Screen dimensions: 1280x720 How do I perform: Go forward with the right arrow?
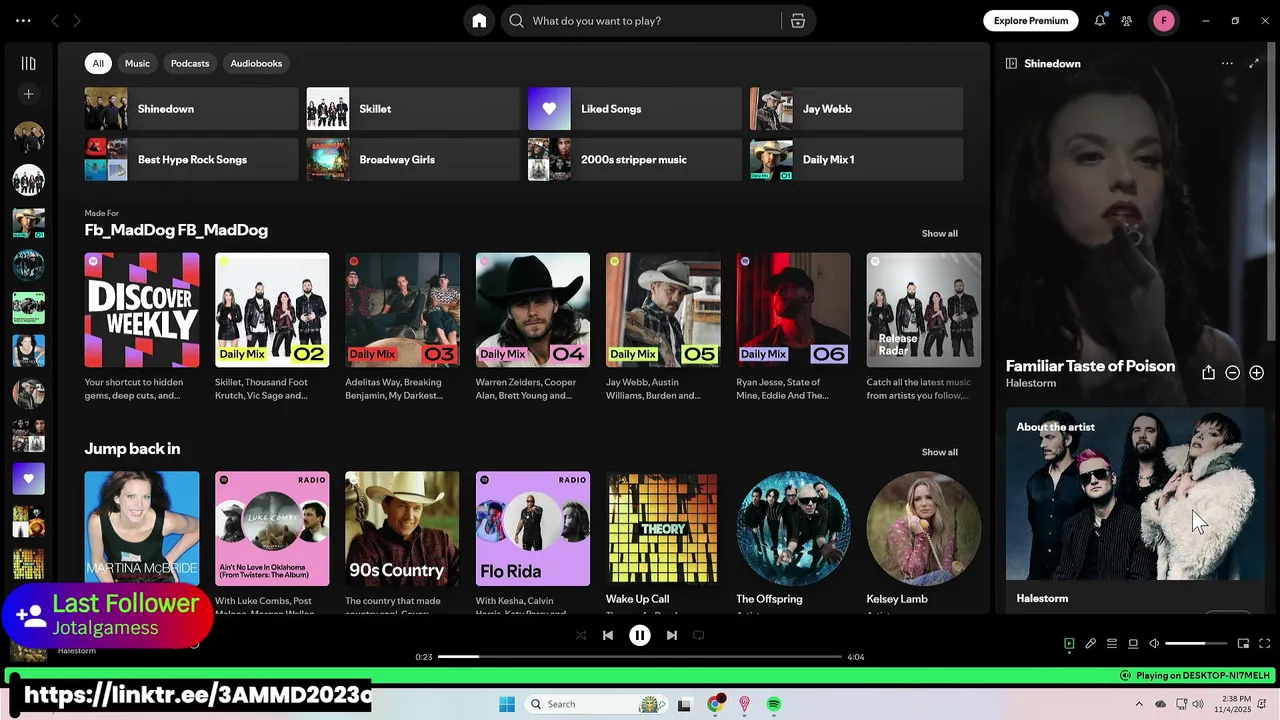tap(77, 21)
